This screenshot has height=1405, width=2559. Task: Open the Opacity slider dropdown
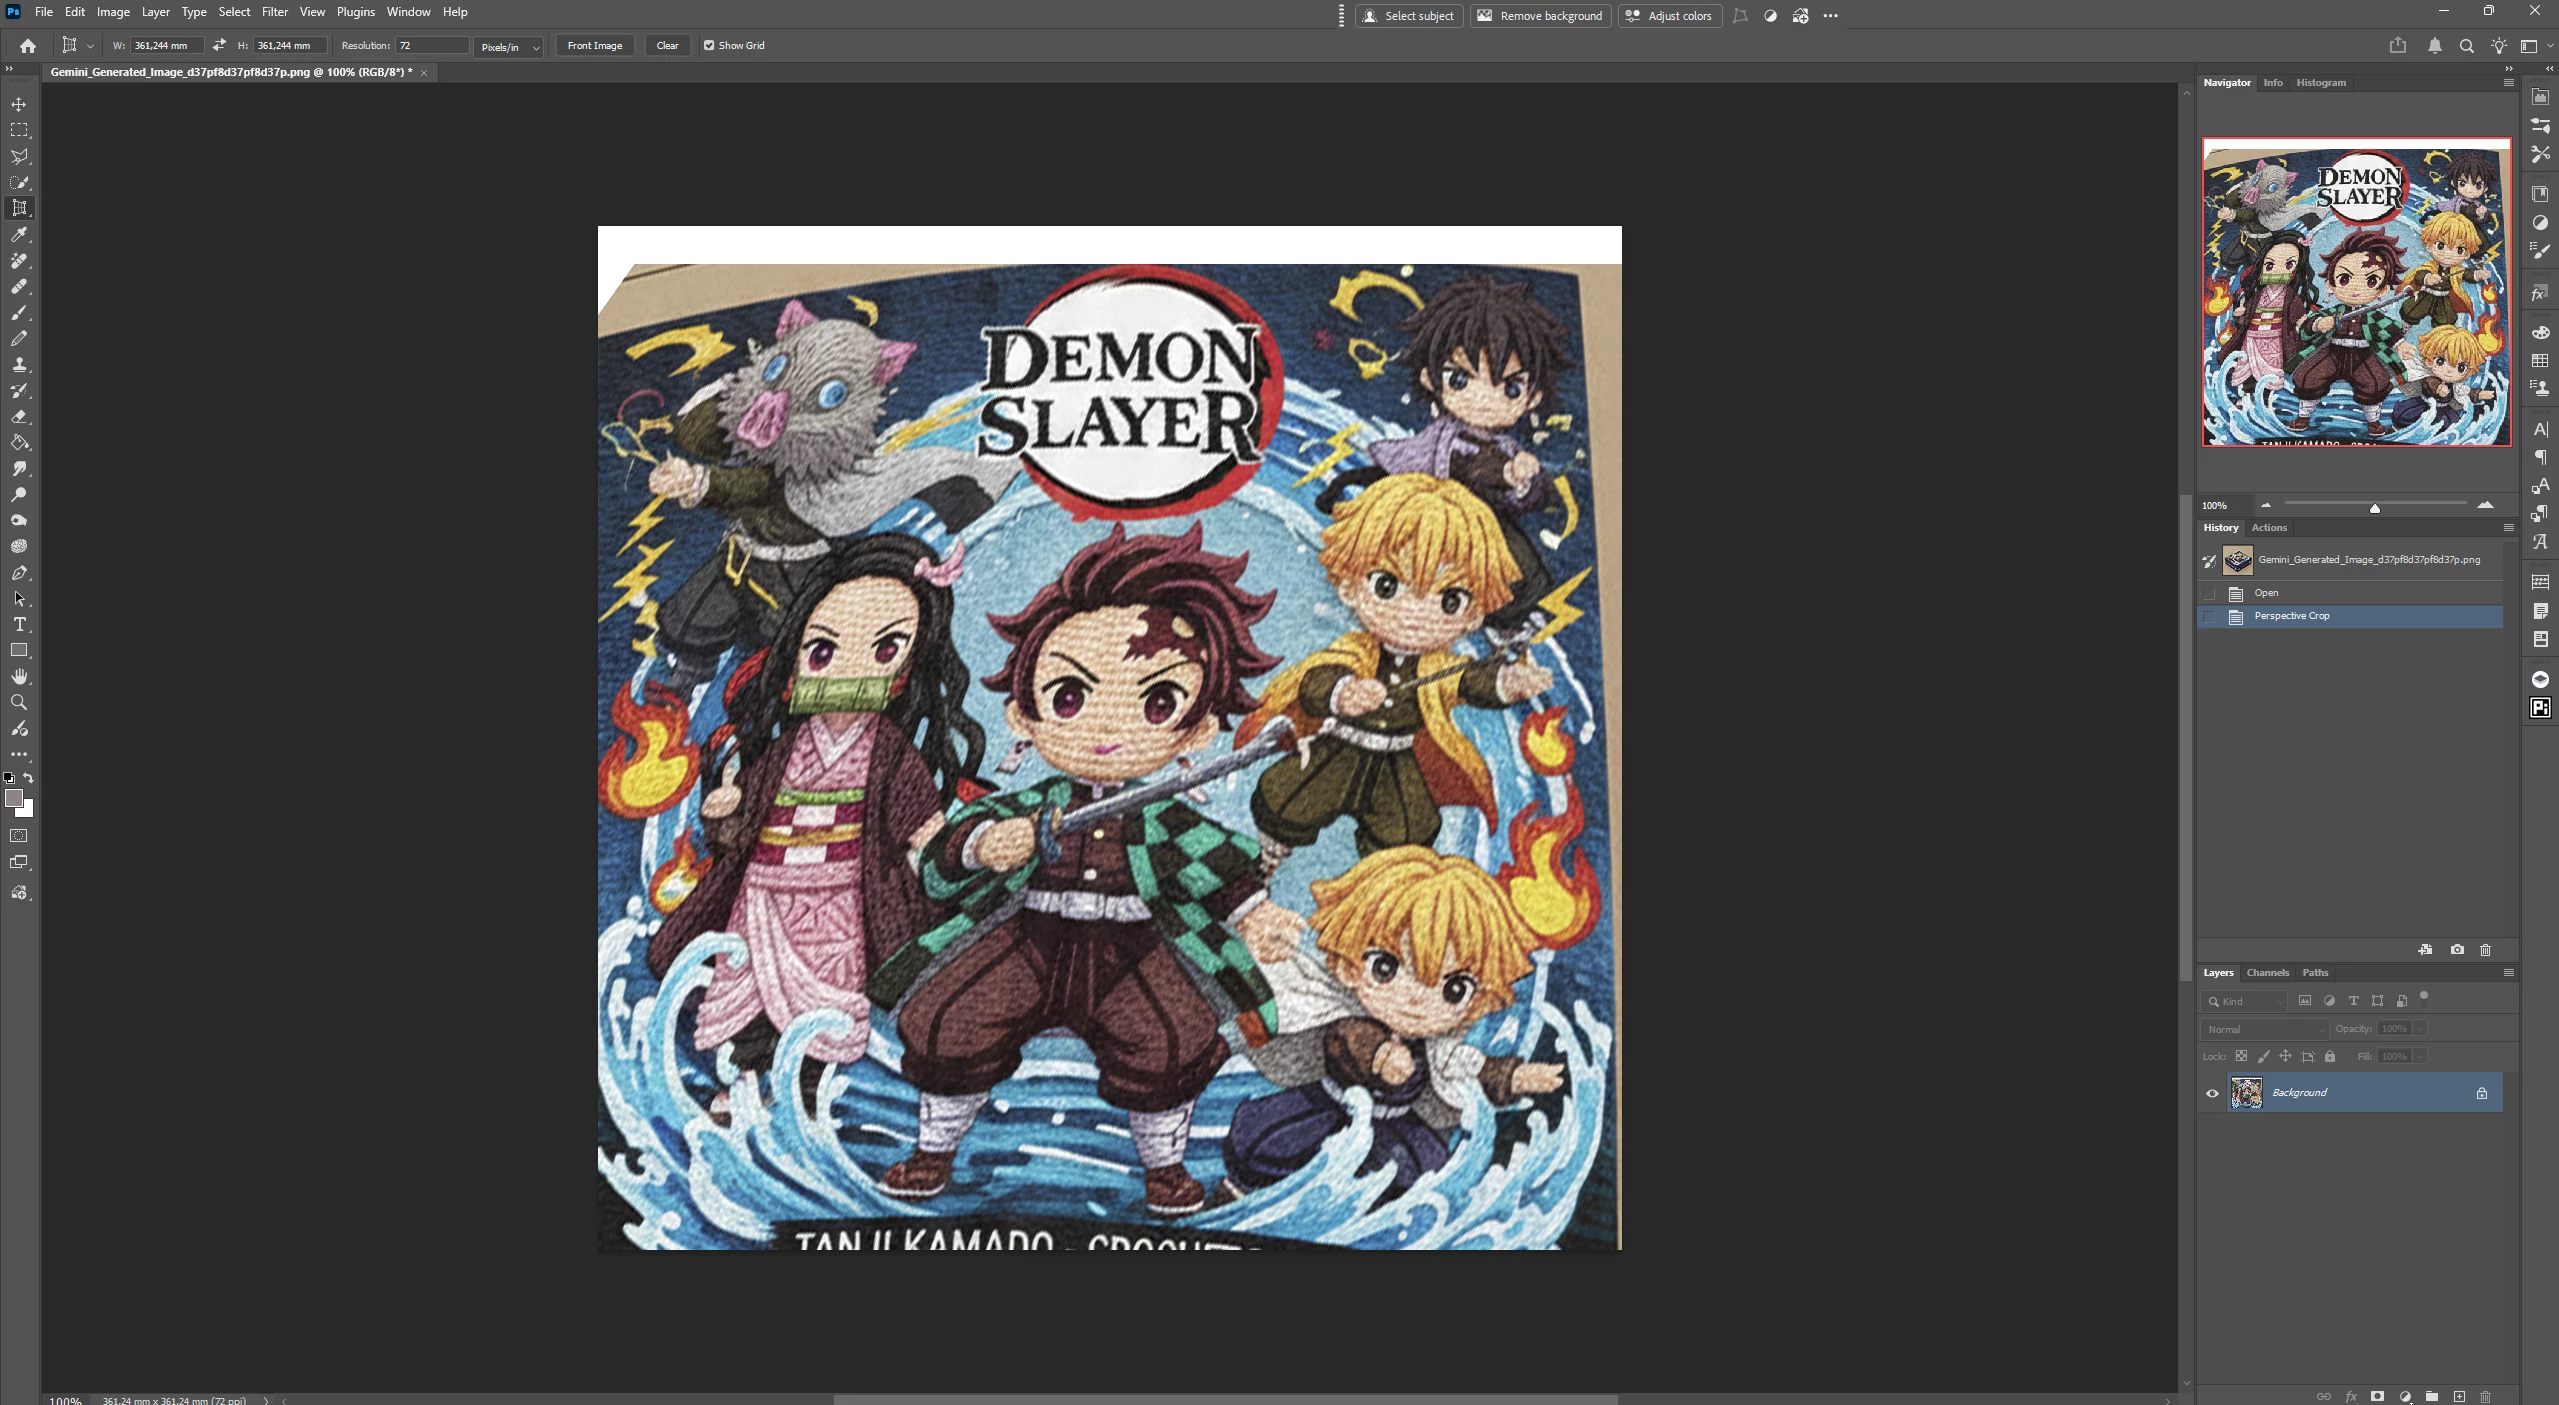(x=2420, y=1029)
